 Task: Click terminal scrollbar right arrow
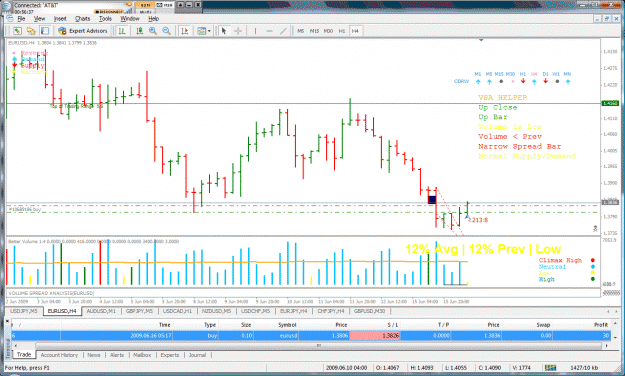click(606, 346)
